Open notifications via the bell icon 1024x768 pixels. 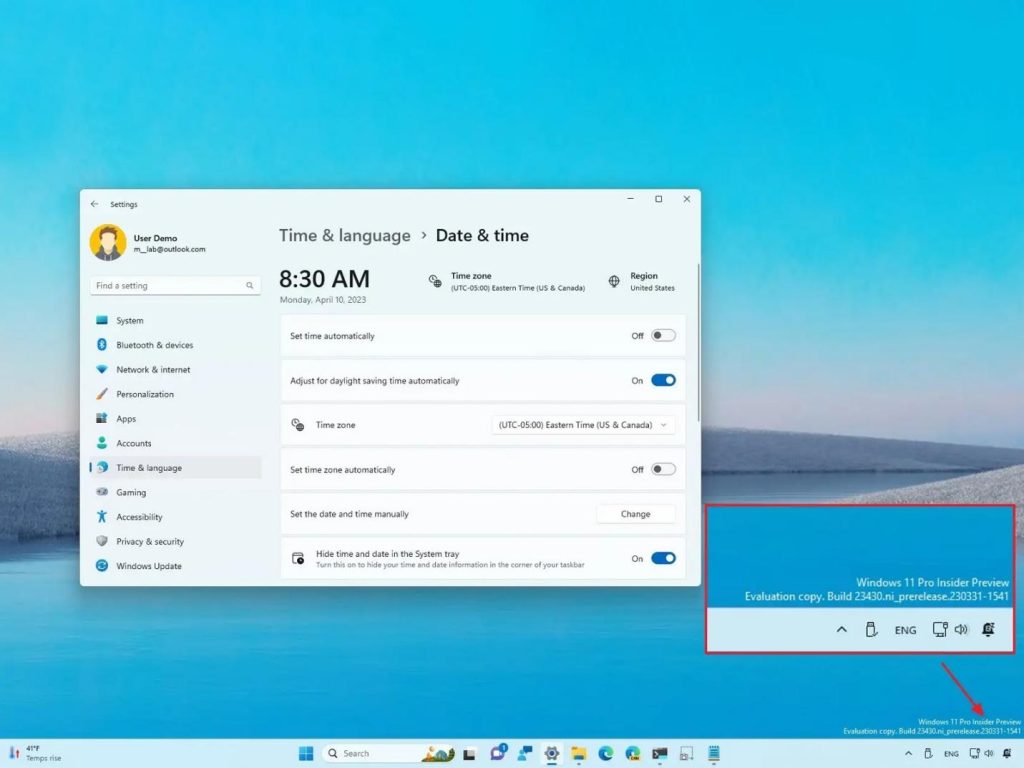click(1008, 754)
